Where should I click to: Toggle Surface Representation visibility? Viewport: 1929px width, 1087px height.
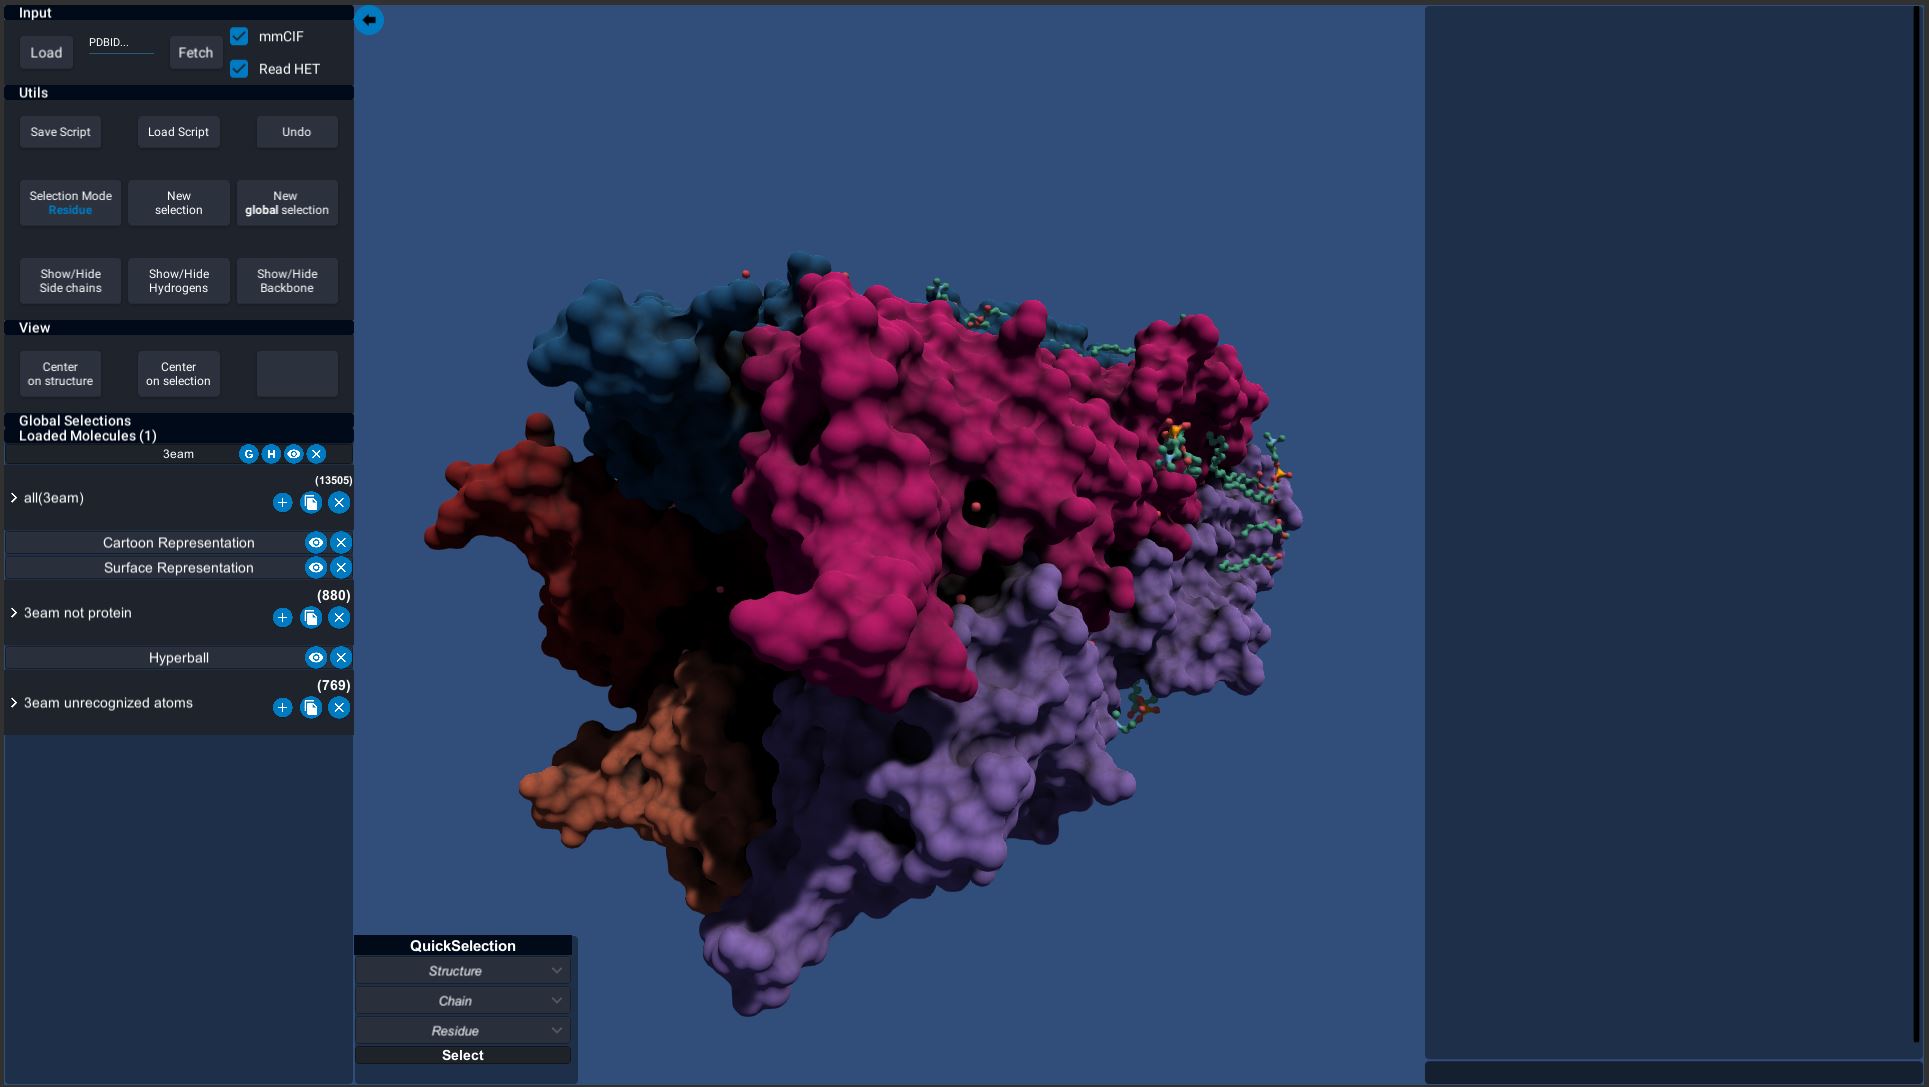(316, 568)
